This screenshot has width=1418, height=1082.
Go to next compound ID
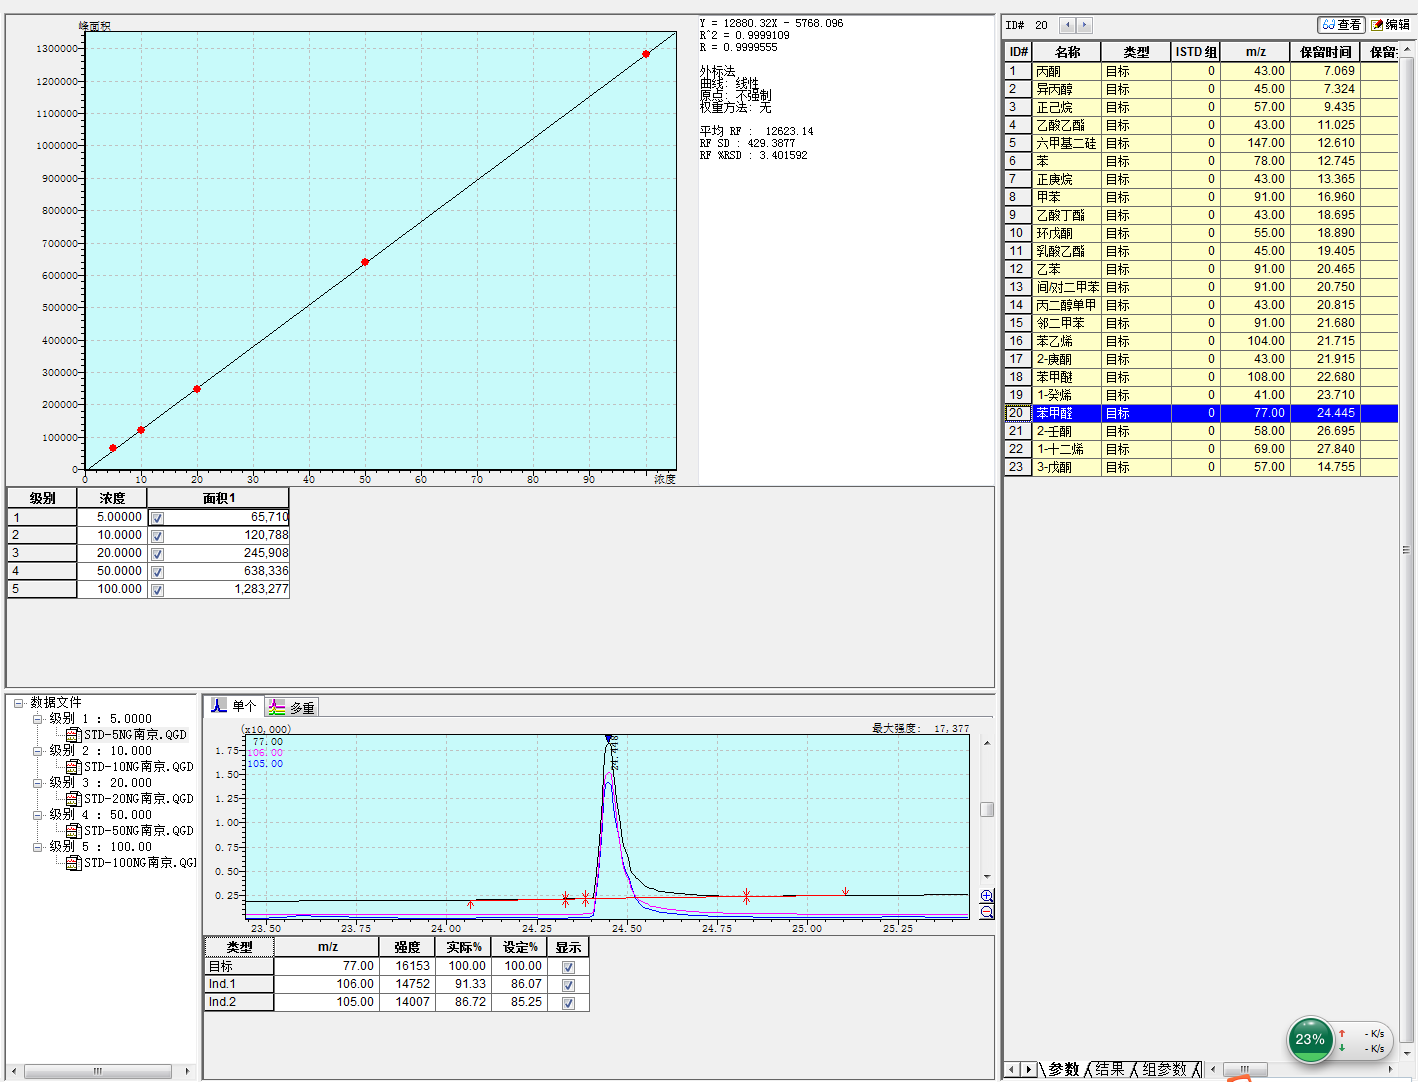click(1084, 25)
